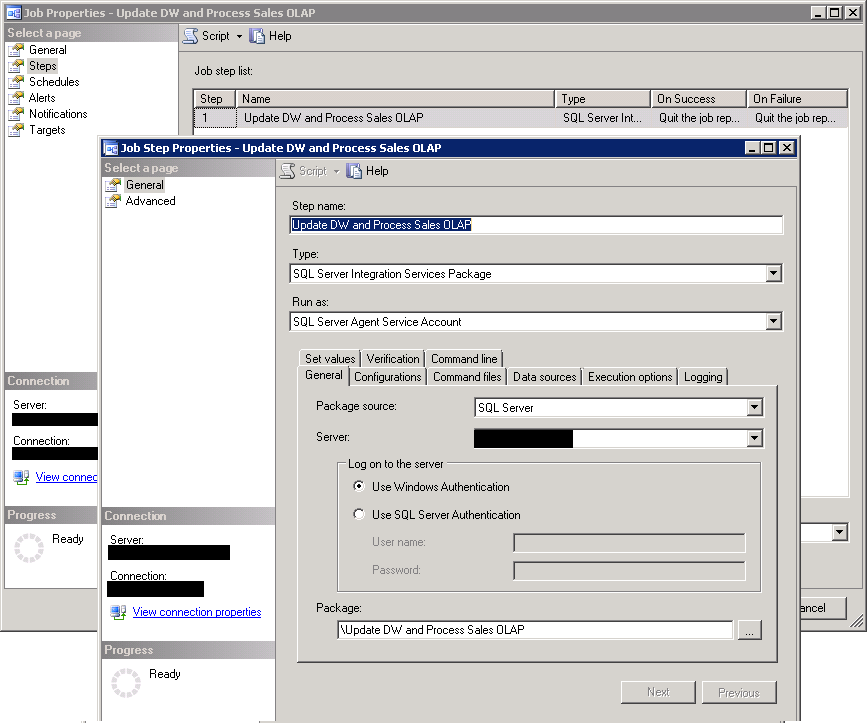Image resolution: width=867 pixels, height=723 pixels.
Task: Switch to Data sources tab
Action: point(545,377)
